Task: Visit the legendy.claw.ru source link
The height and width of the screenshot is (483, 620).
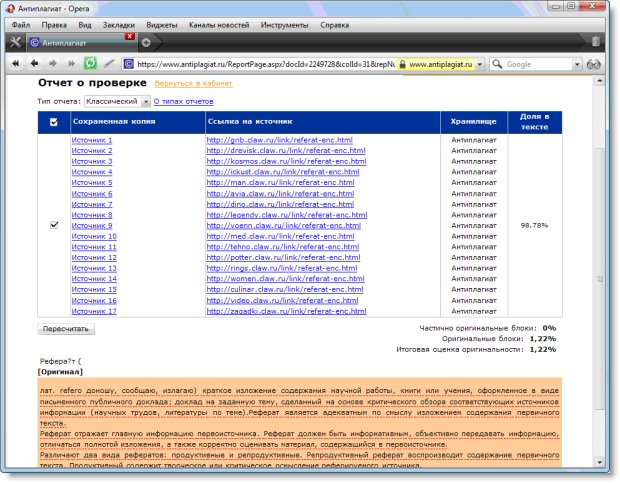Action: click(287, 215)
